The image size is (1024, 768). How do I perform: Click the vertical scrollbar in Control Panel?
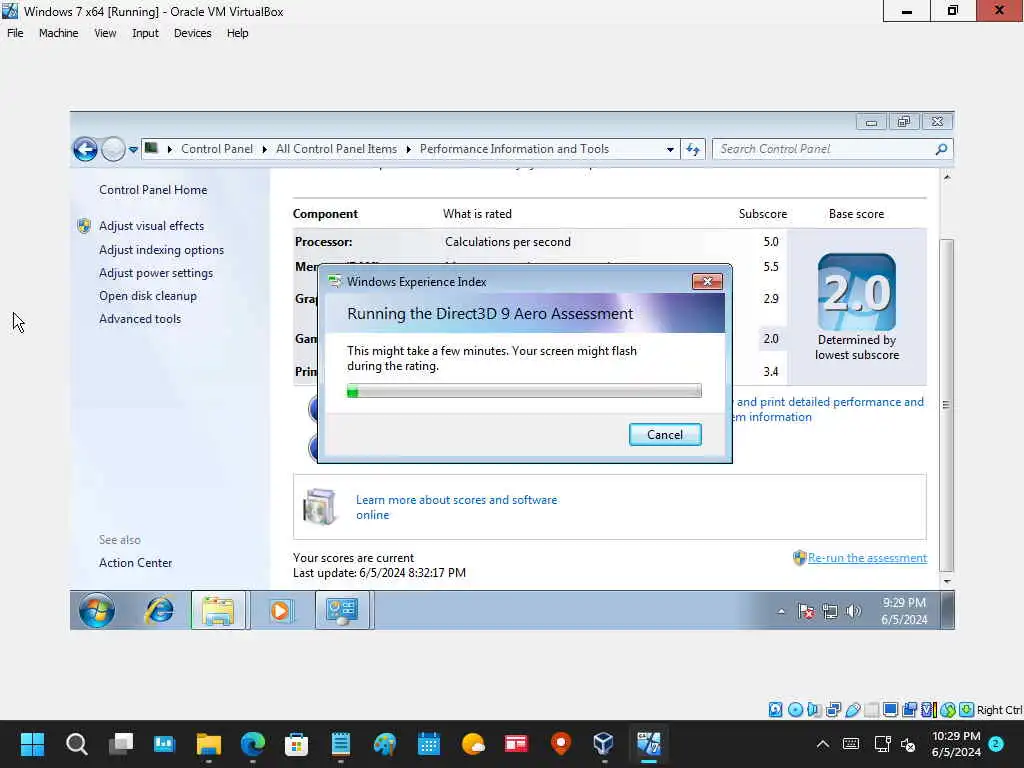[946, 405]
